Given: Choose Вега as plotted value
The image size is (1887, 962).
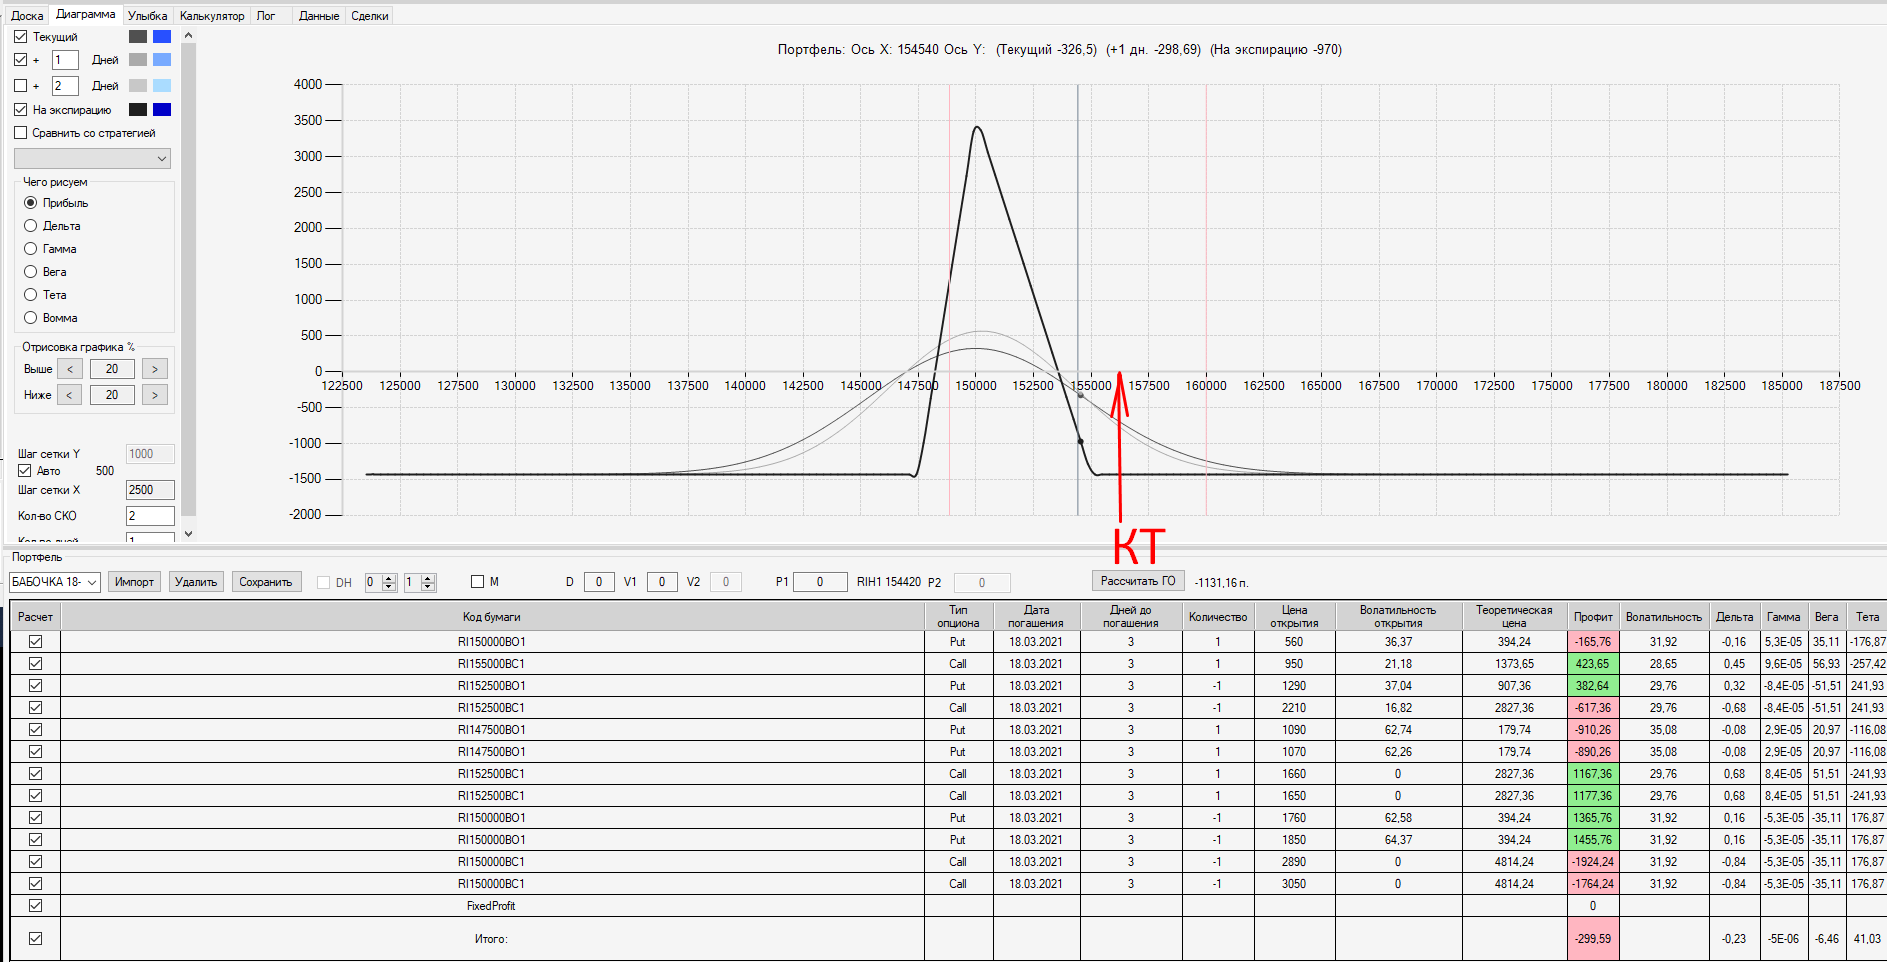Looking at the screenshot, I should pyautogui.click(x=31, y=272).
